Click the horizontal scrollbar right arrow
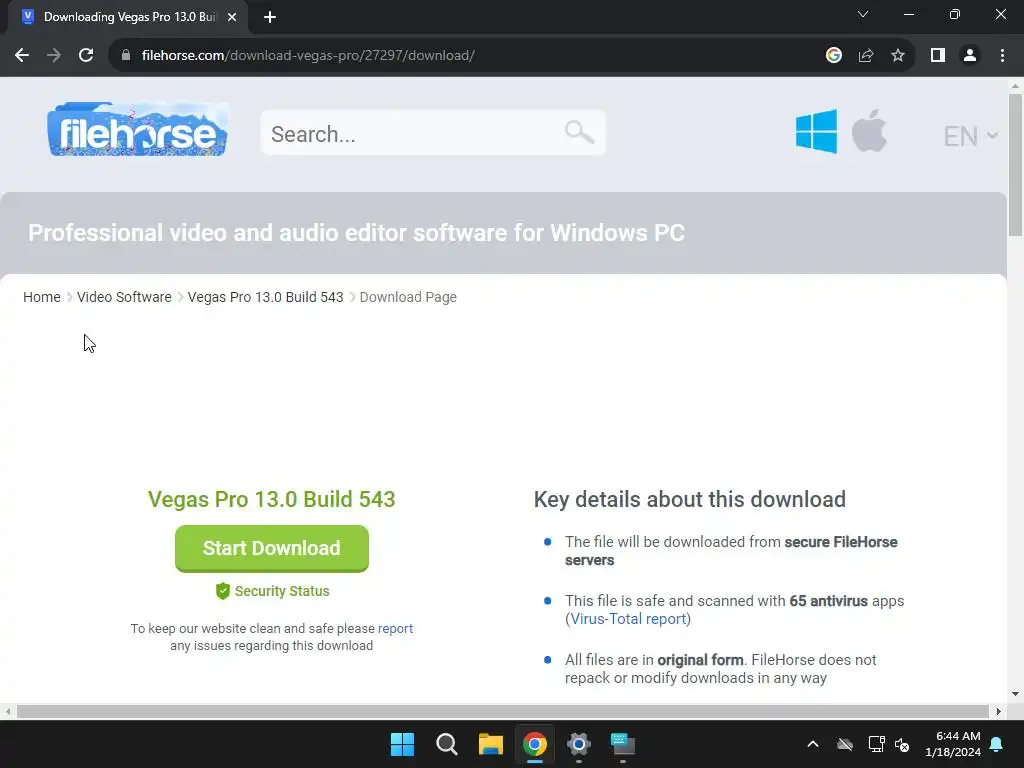 999,711
